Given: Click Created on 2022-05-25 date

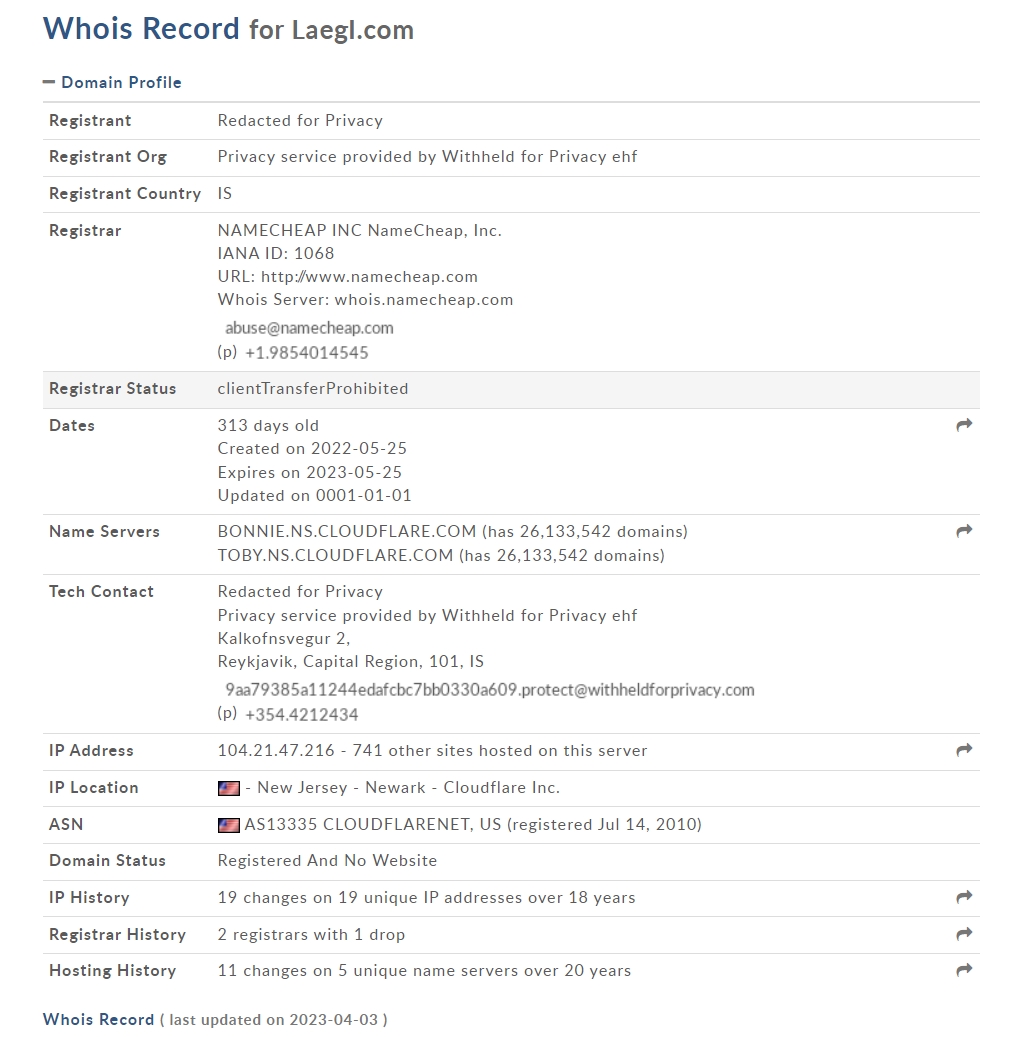Looking at the screenshot, I should [x=312, y=448].
